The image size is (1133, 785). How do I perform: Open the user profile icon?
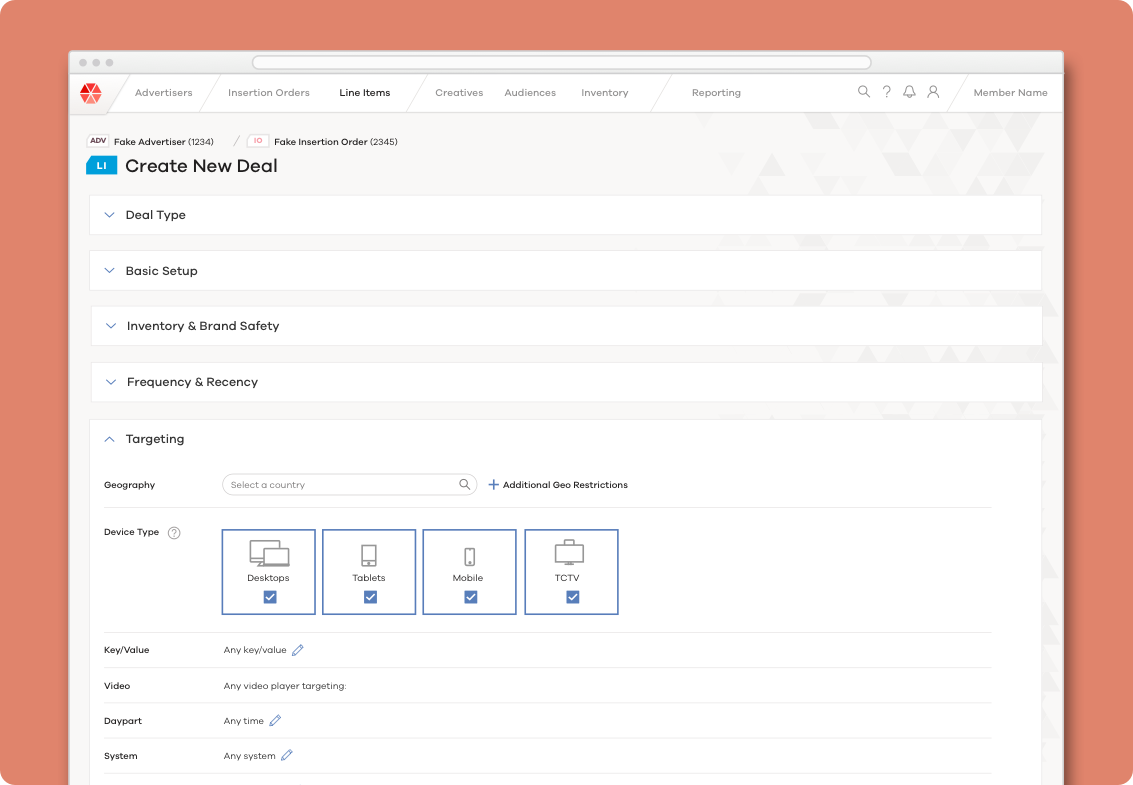(x=933, y=92)
